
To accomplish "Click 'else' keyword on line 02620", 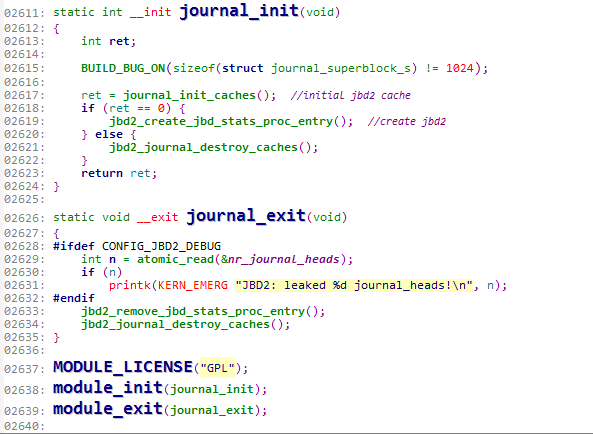I will (x=109, y=134).
